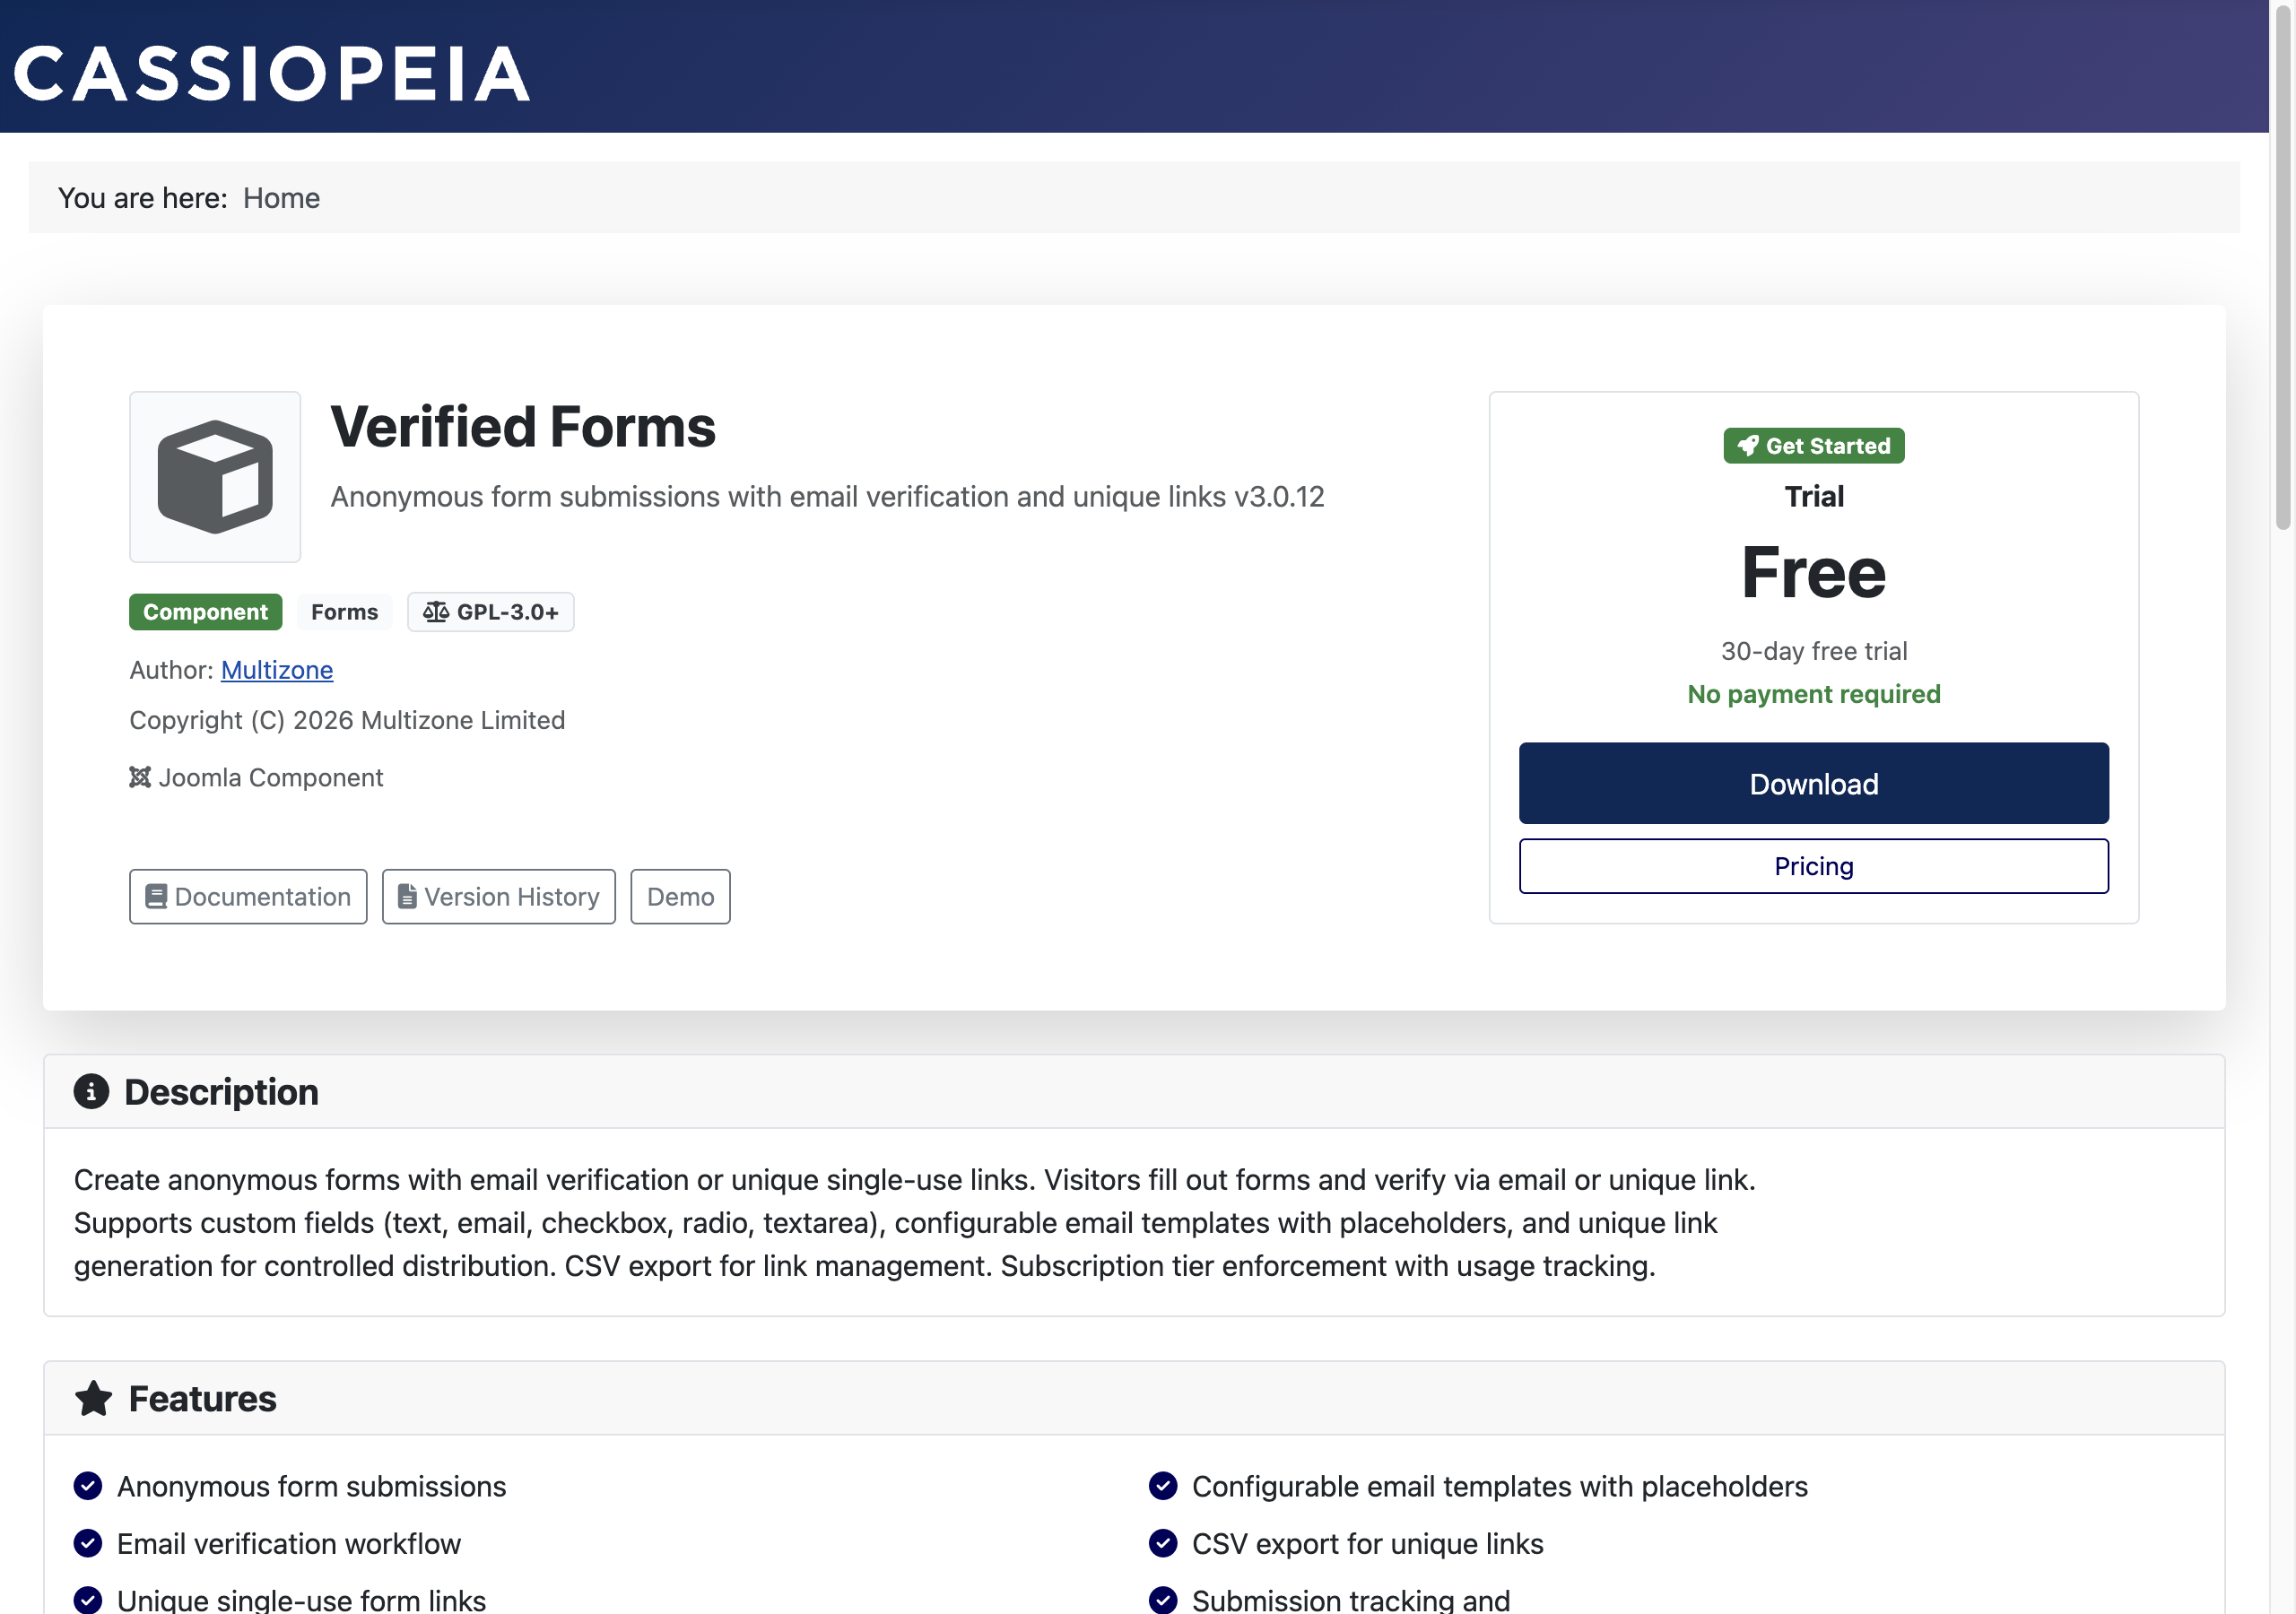Click the checkmark beside Email verification workflow
The height and width of the screenshot is (1614, 2296).
88,1543
